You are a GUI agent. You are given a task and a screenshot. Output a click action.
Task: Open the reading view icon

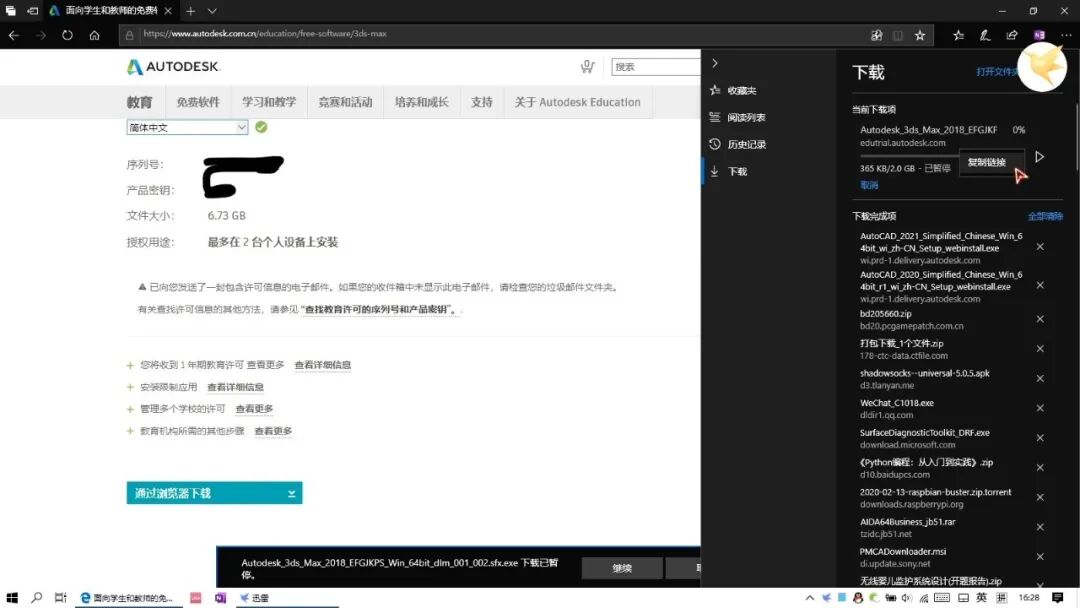coord(897,35)
